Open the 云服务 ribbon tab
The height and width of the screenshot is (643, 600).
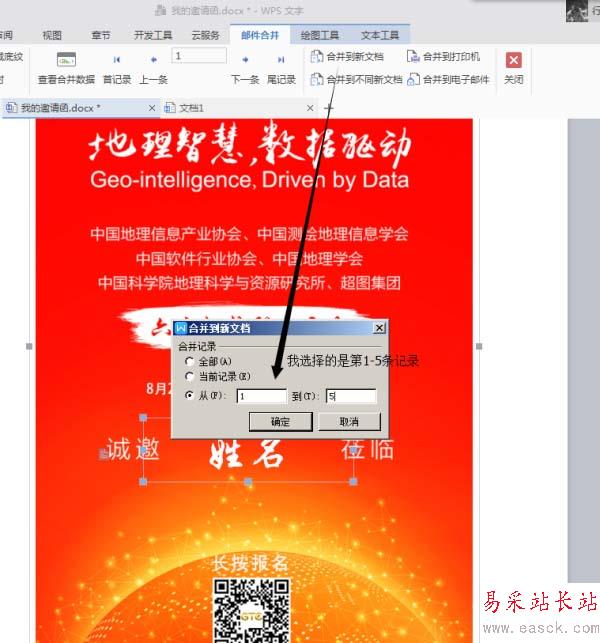coord(205,35)
